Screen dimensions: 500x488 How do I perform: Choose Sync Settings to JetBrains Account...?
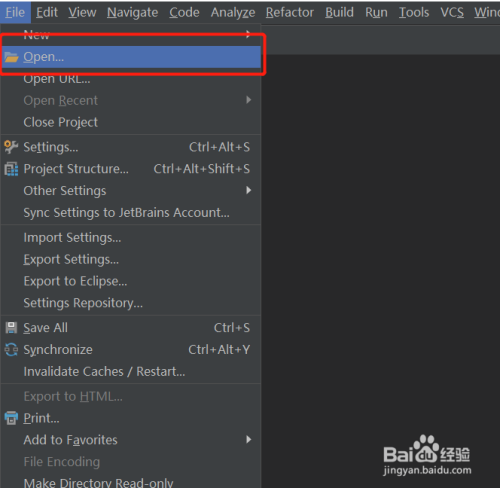pos(131,212)
